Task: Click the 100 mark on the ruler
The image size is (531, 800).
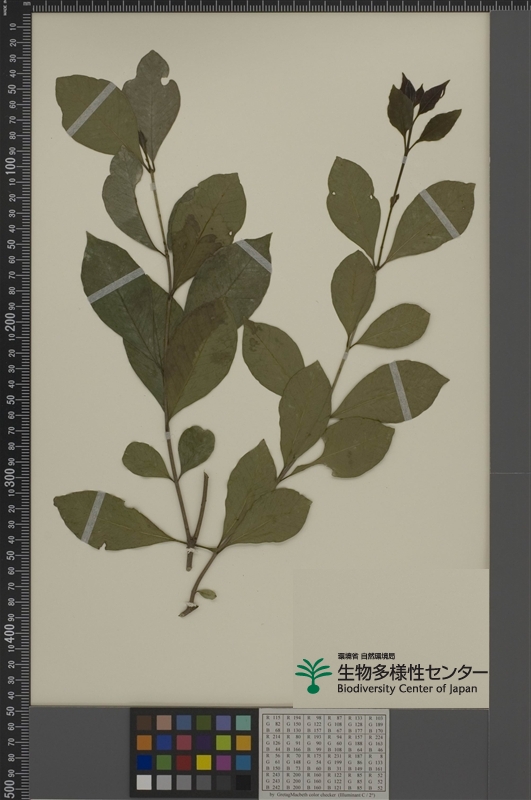Action: [10, 166]
